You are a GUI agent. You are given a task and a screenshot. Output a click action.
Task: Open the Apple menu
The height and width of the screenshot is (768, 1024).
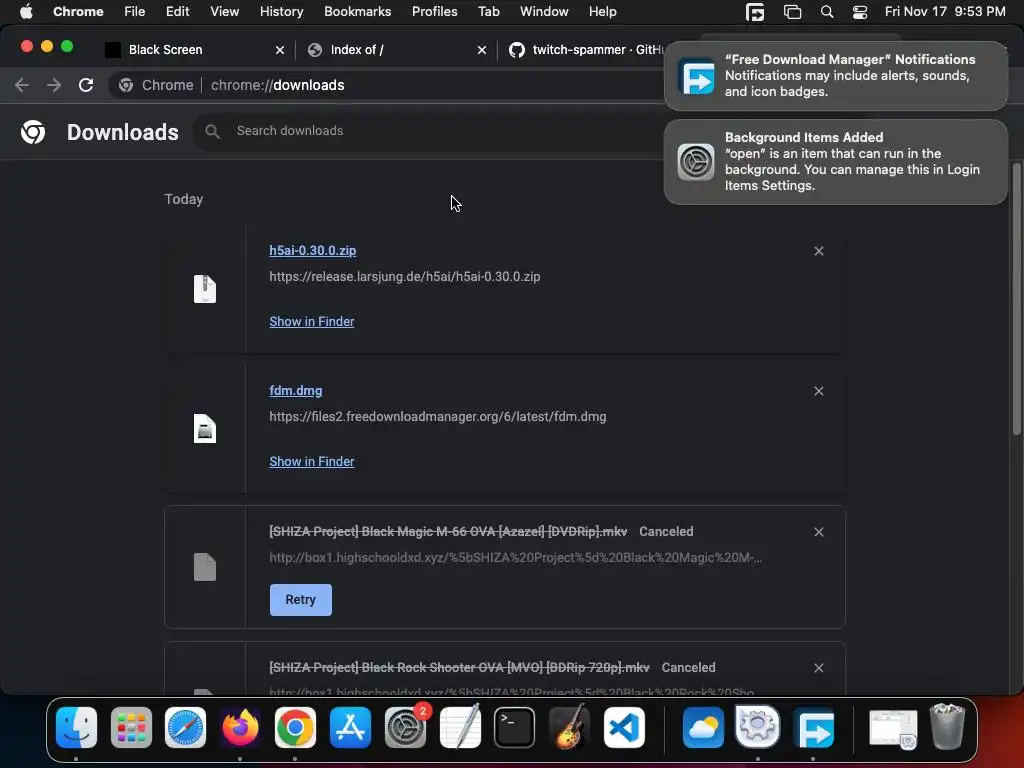point(26,11)
